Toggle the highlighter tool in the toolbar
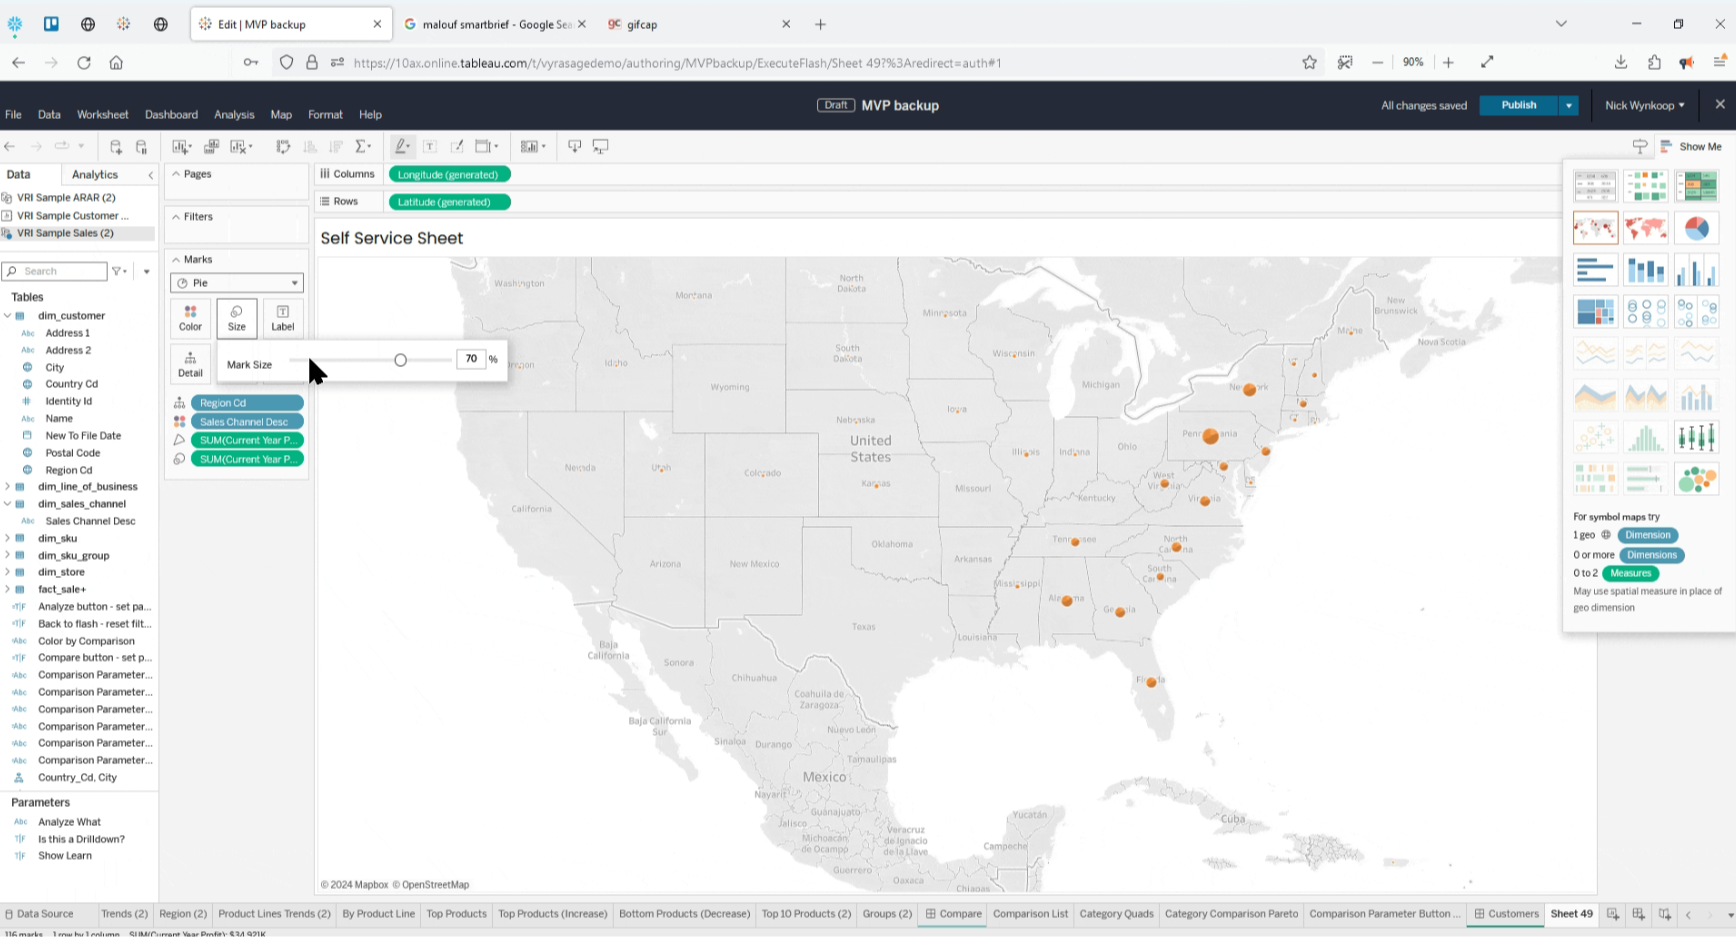Image resolution: width=1736 pixels, height=937 pixels. 401,146
